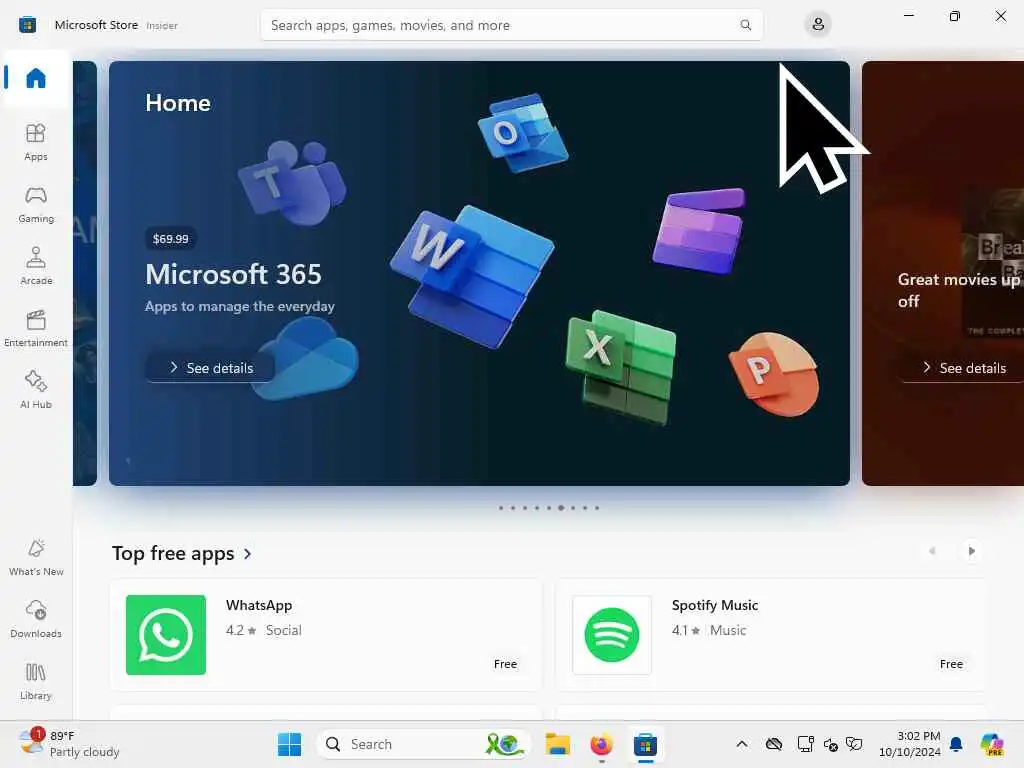
Task: Click the display/cast tray icon
Action: pyautogui.click(x=805, y=744)
